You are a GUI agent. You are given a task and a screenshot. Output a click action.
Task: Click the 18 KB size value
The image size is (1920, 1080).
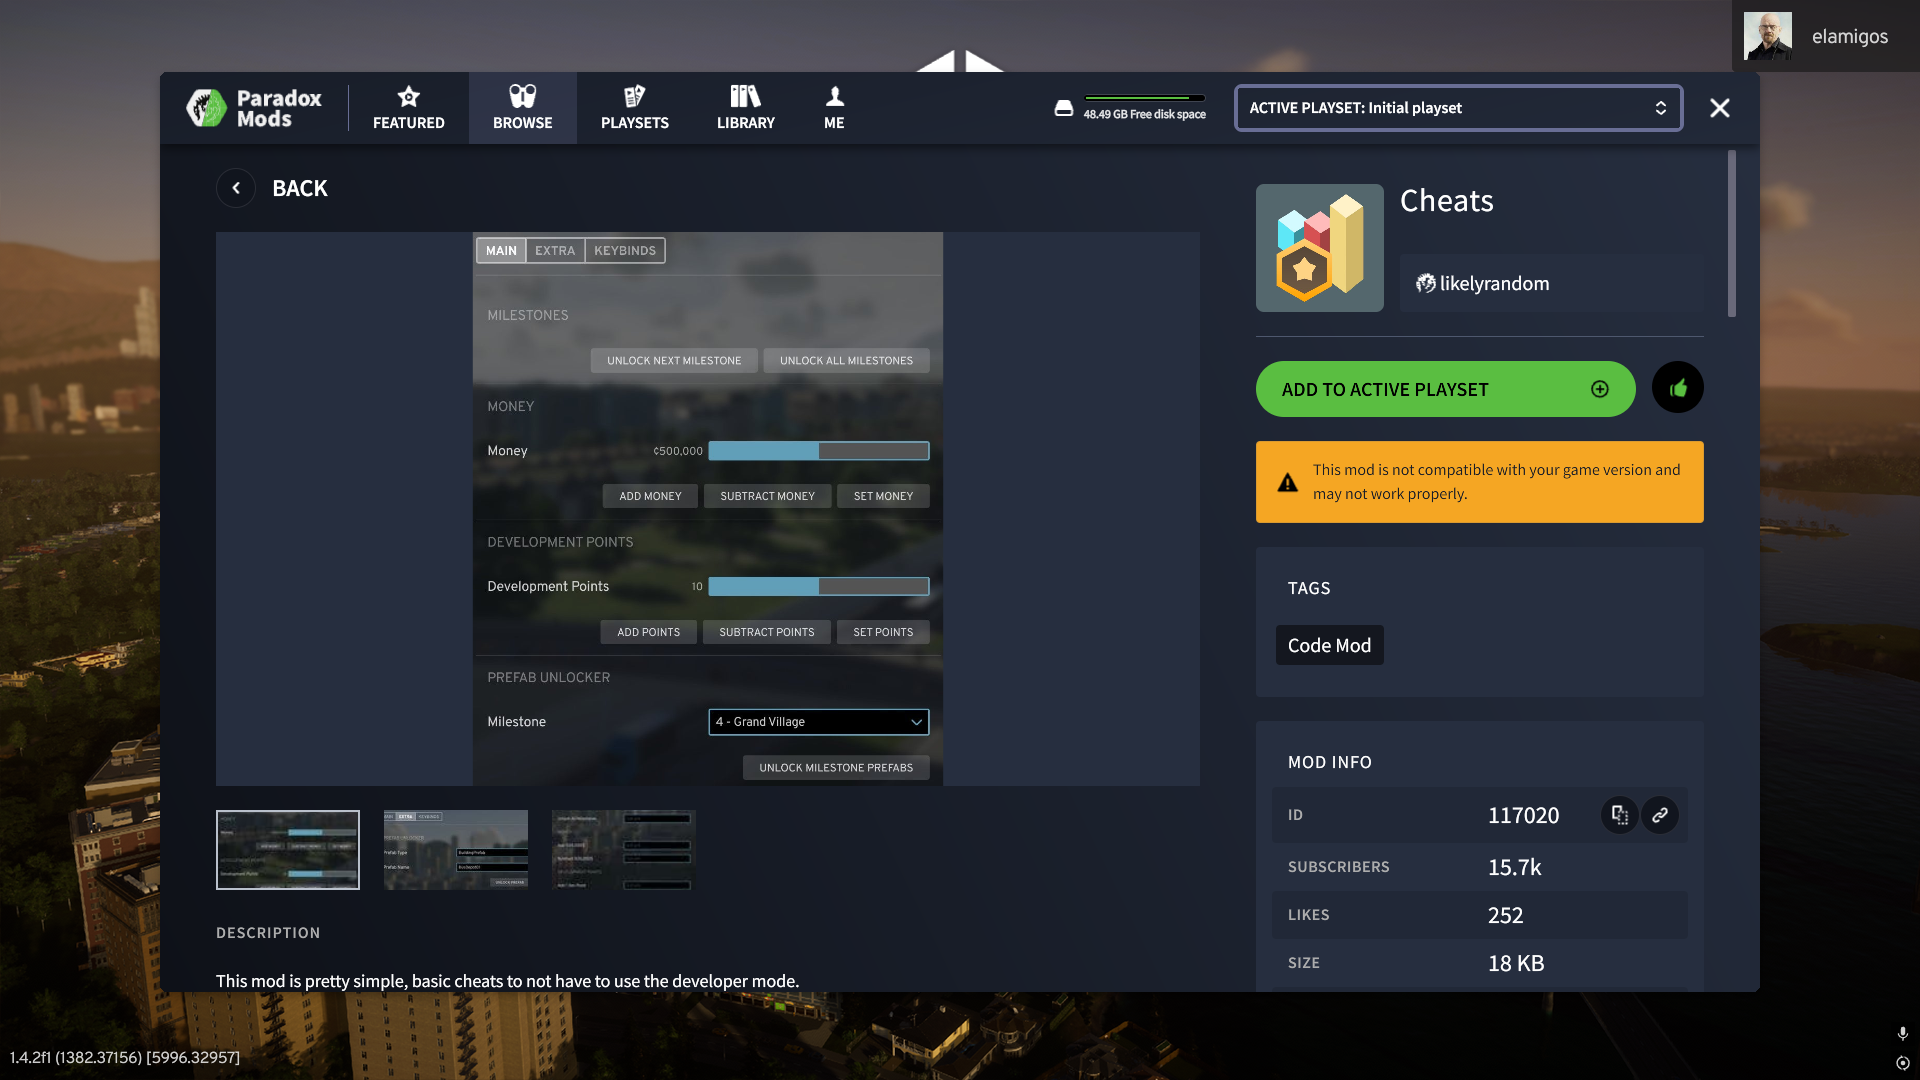click(x=1516, y=964)
